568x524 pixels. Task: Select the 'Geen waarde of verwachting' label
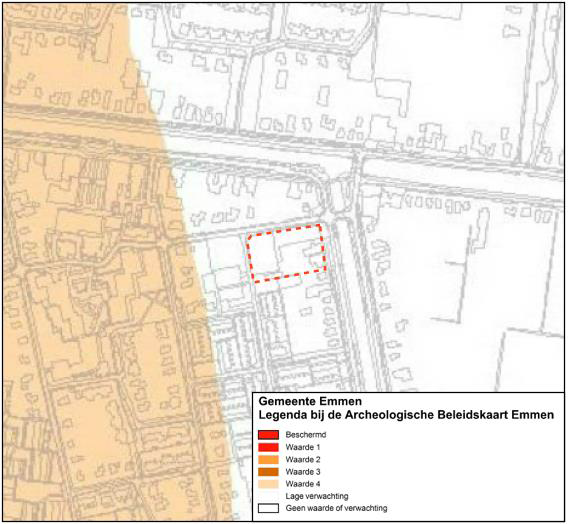tap(337, 508)
